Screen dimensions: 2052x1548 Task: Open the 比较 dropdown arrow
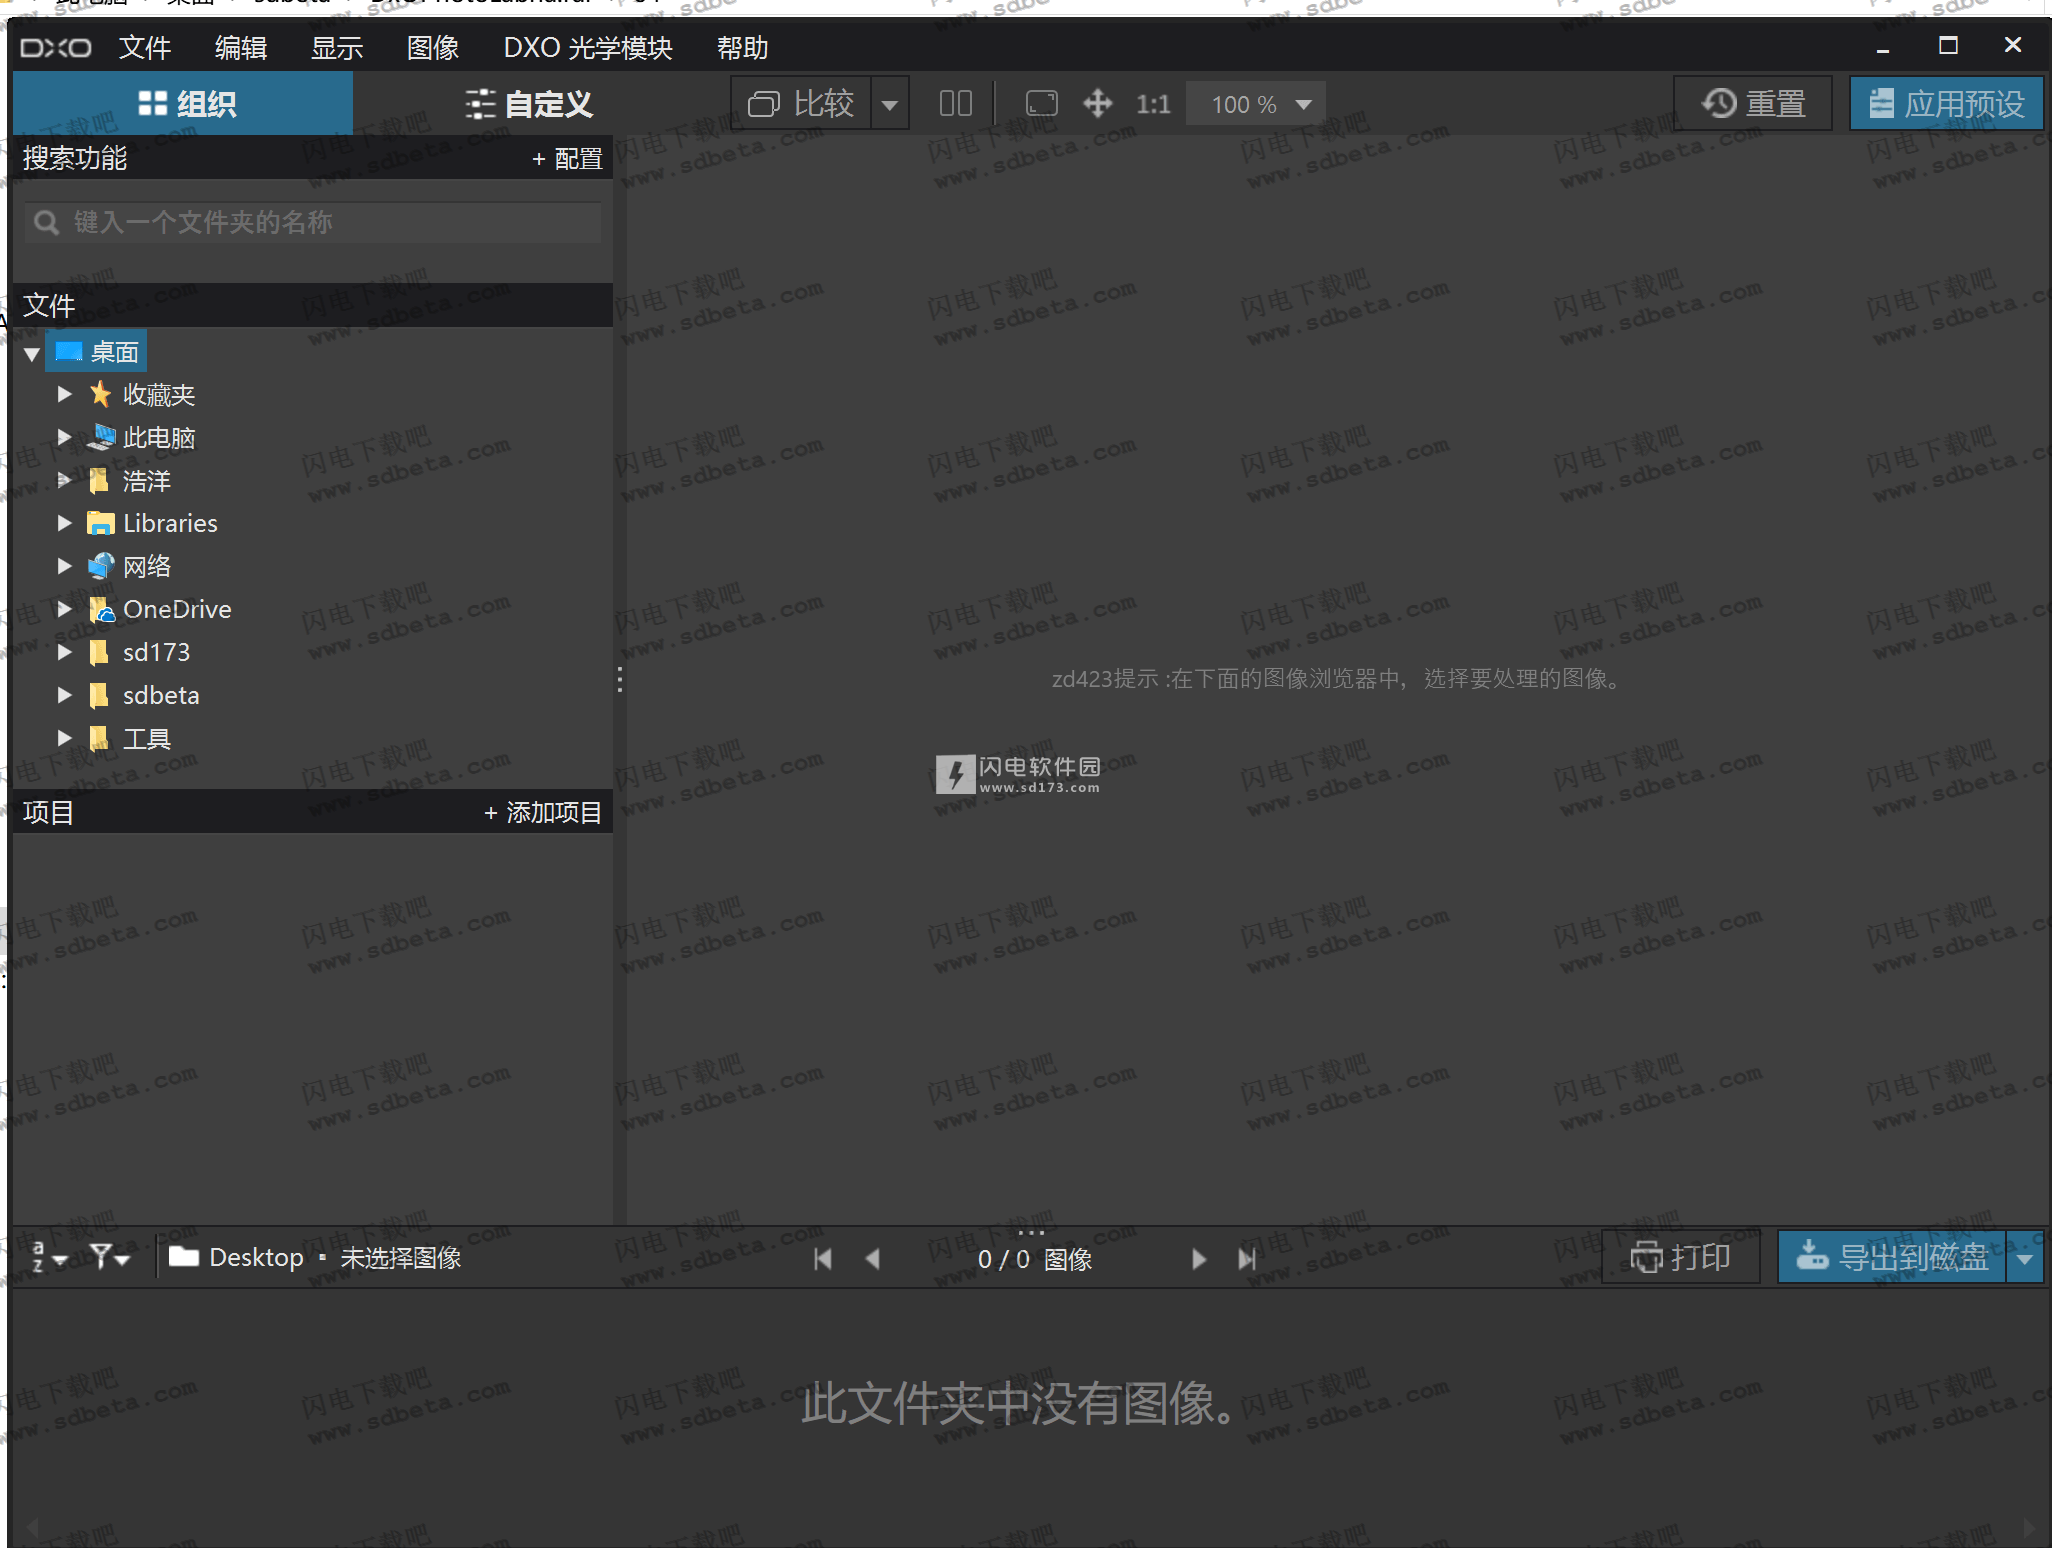pos(889,103)
